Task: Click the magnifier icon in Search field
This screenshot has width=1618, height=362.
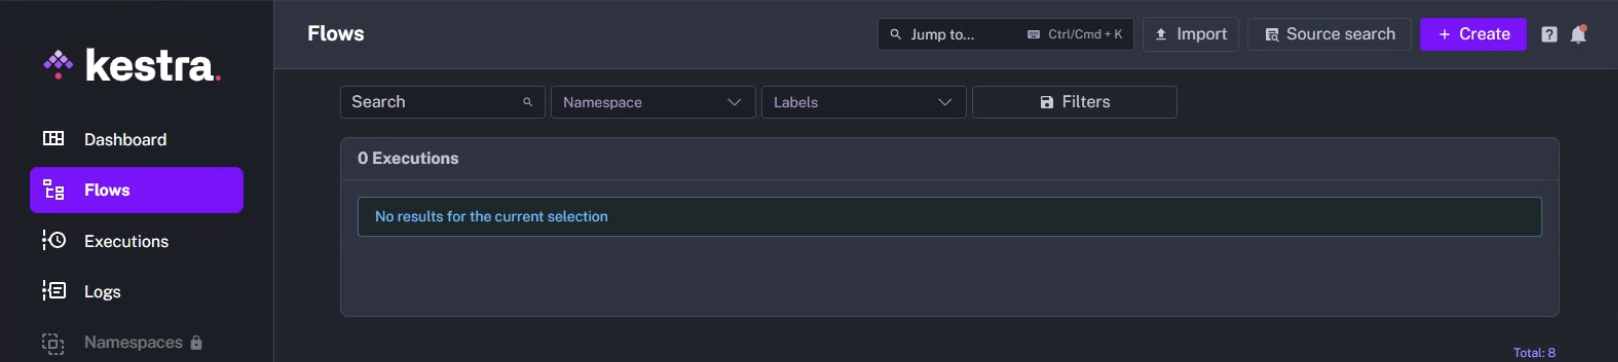Action: pos(528,102)
